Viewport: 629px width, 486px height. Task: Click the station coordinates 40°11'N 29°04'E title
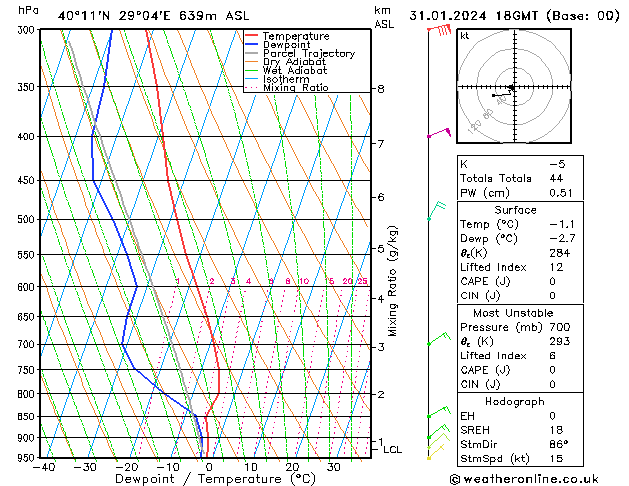tap(154, 16)
